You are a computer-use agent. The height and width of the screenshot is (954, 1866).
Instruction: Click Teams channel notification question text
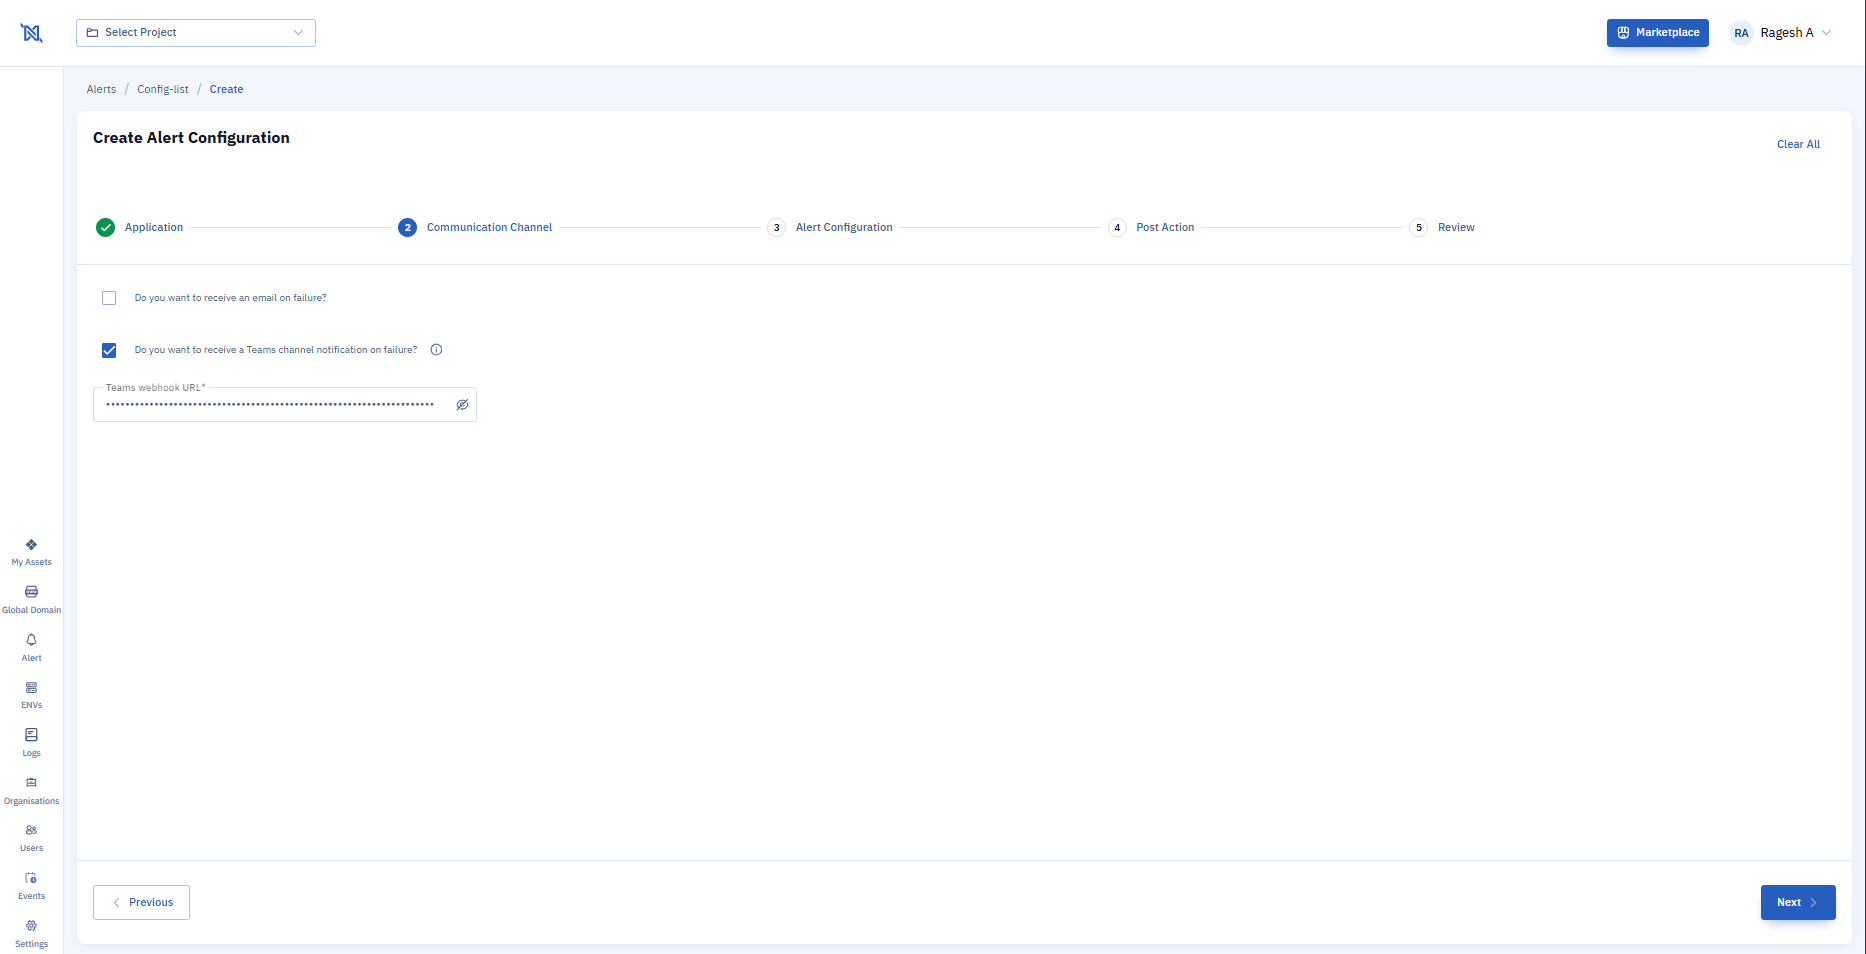(x=276, y=350)
